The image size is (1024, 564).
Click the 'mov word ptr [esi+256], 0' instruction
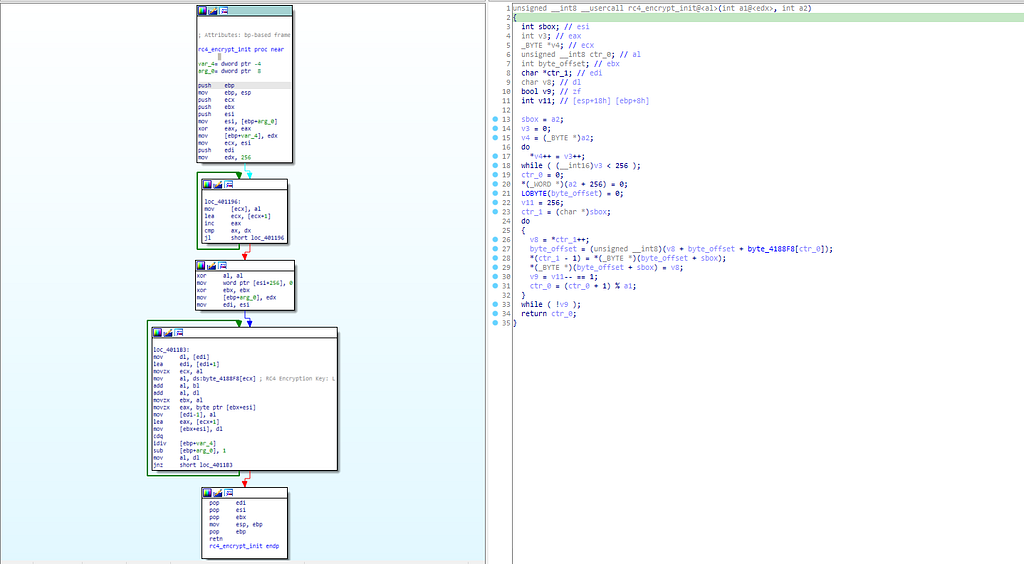pyautogui.click(x=245, y=283)
